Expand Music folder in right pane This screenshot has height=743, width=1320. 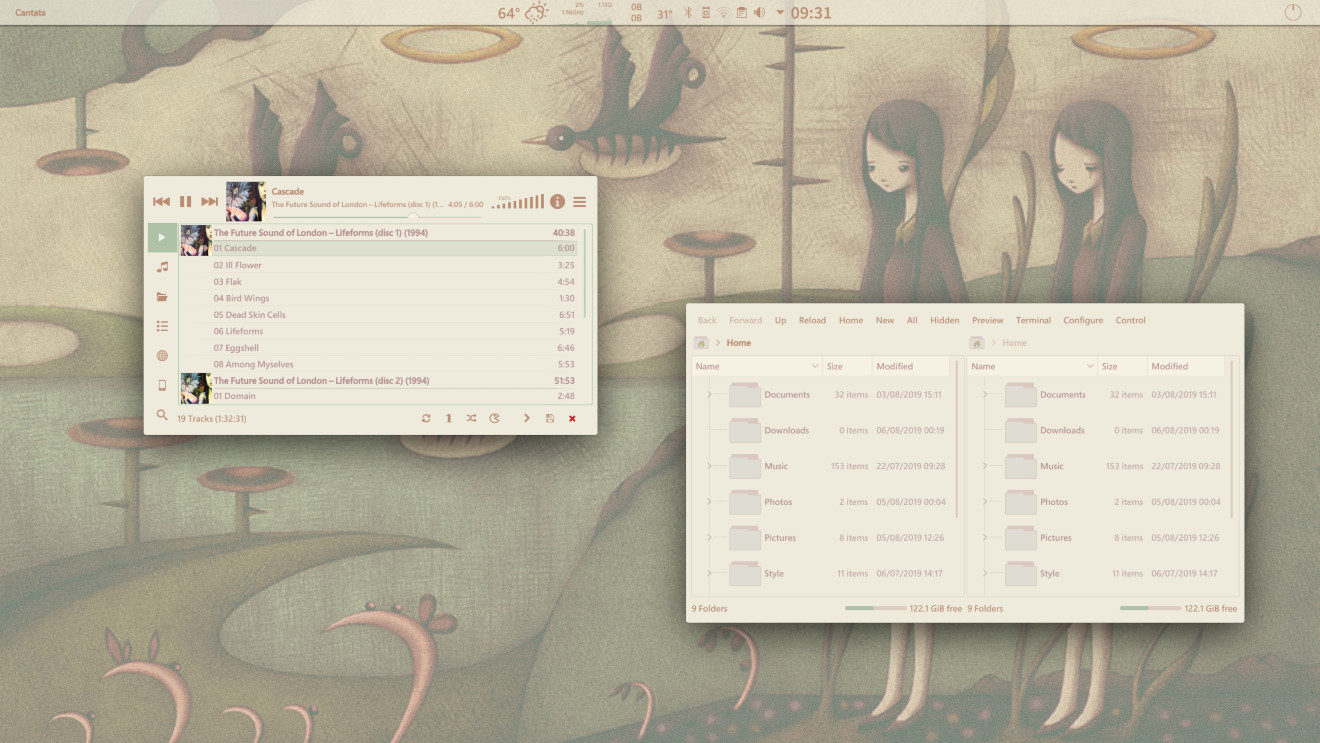coord(985,466)
